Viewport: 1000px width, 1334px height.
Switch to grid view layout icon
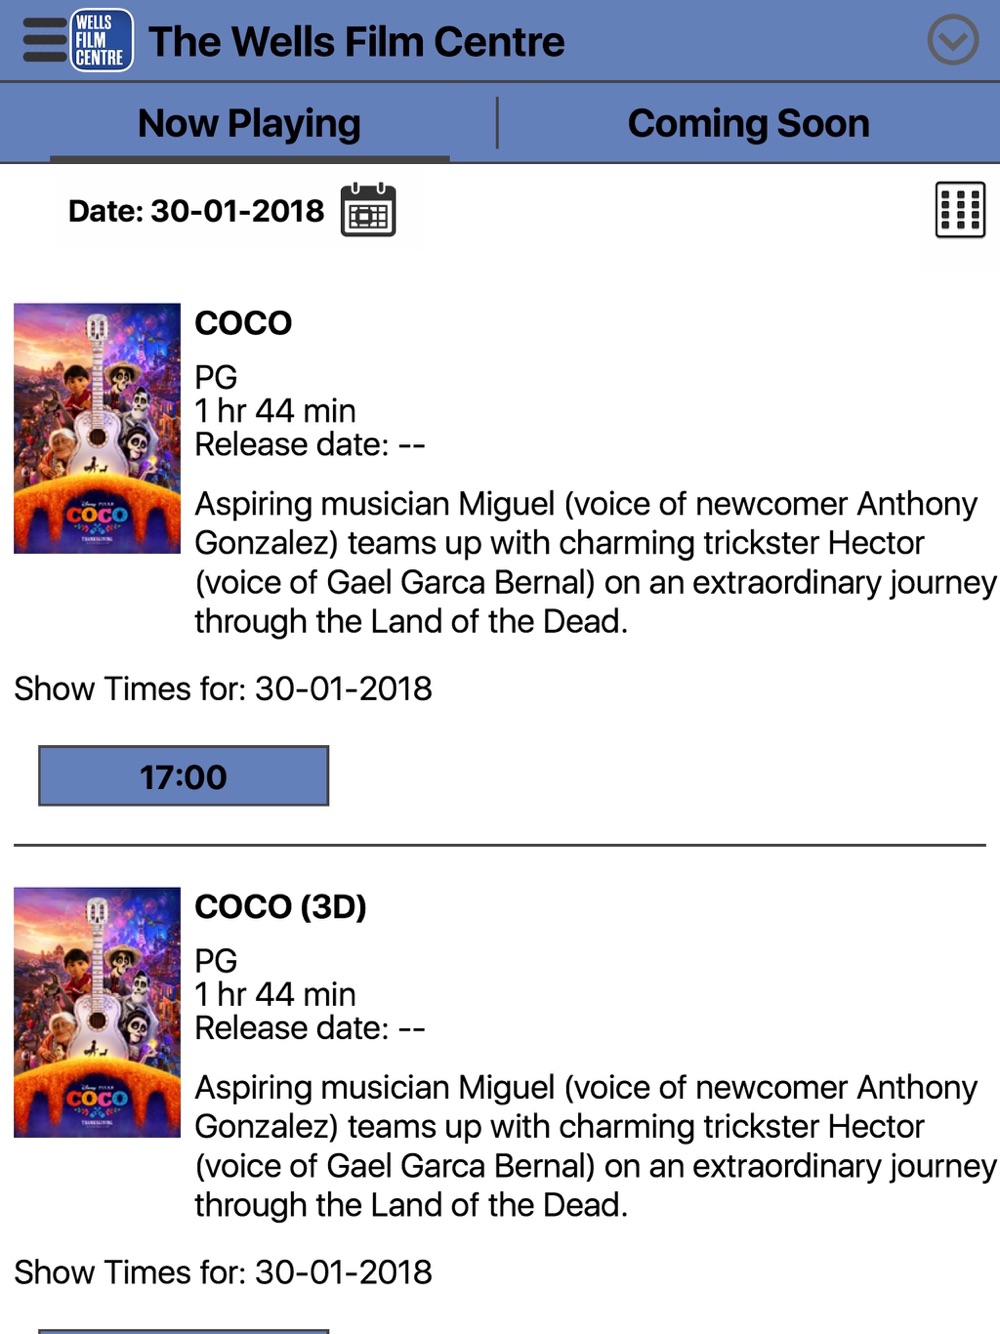960,210
